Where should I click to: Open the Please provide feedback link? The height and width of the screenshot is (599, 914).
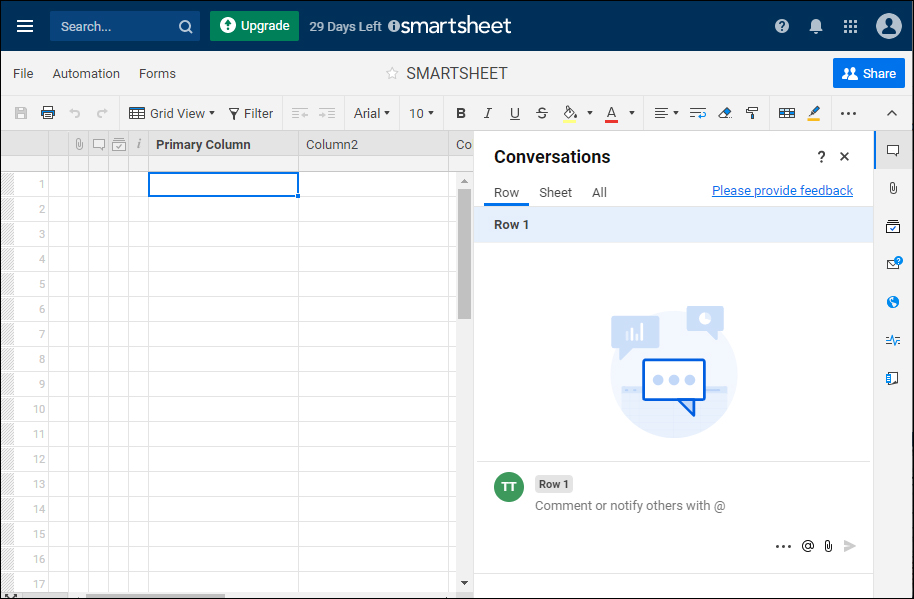click(782, 191)
